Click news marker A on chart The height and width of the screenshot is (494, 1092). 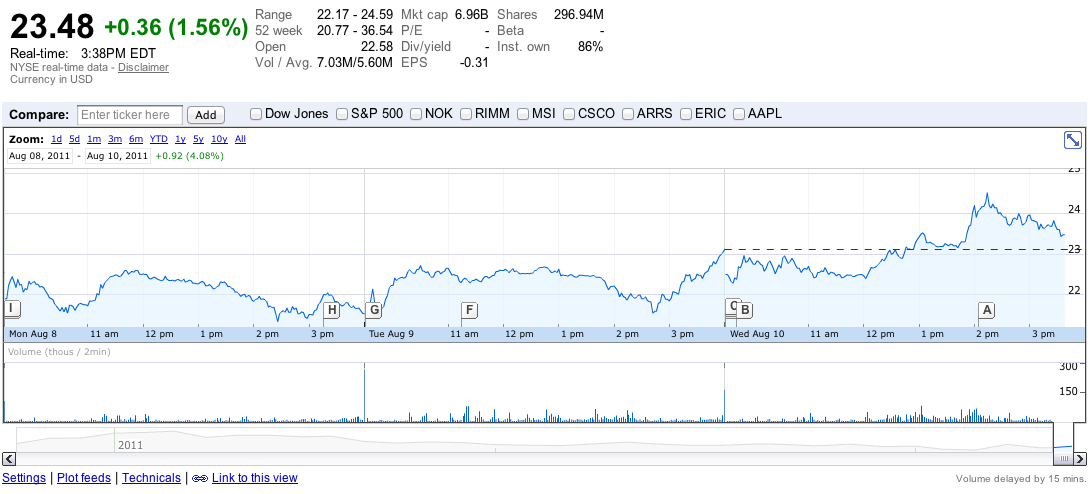[987, 310]
